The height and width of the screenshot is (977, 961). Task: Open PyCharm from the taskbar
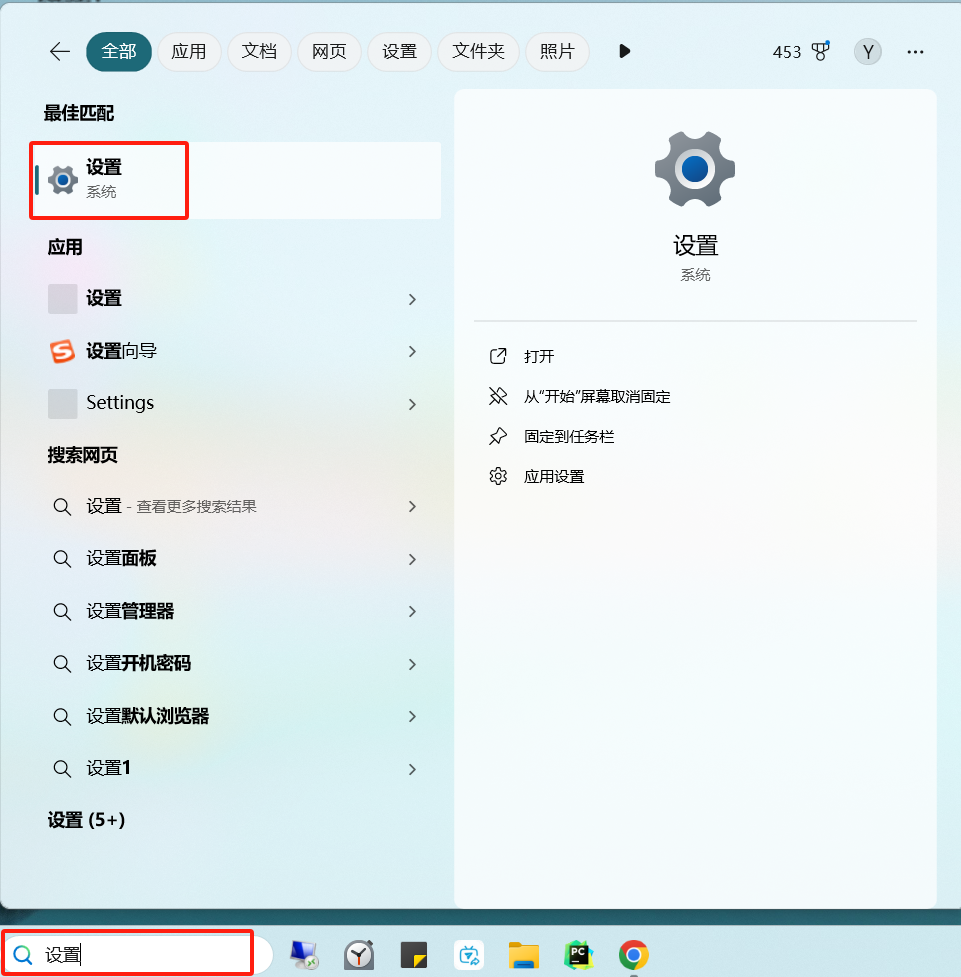click(x=578, y=955)
